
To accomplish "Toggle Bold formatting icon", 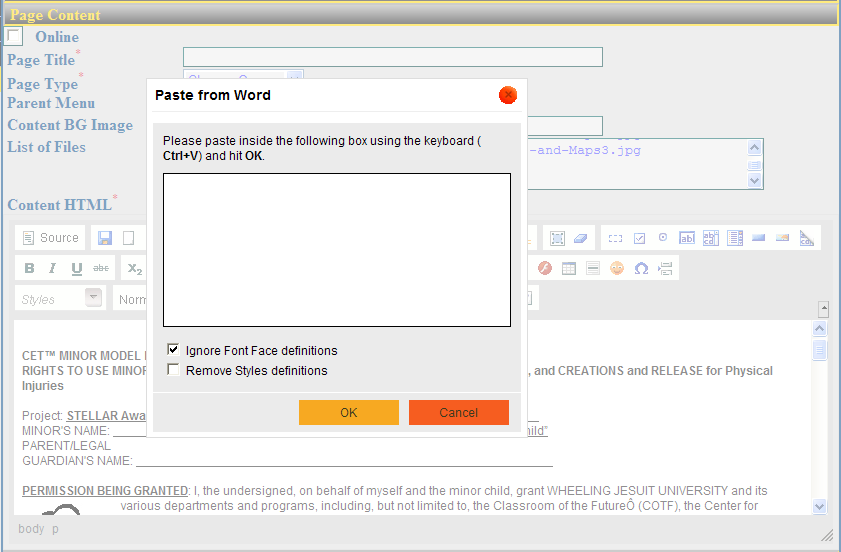I will (x=29, y=268).
